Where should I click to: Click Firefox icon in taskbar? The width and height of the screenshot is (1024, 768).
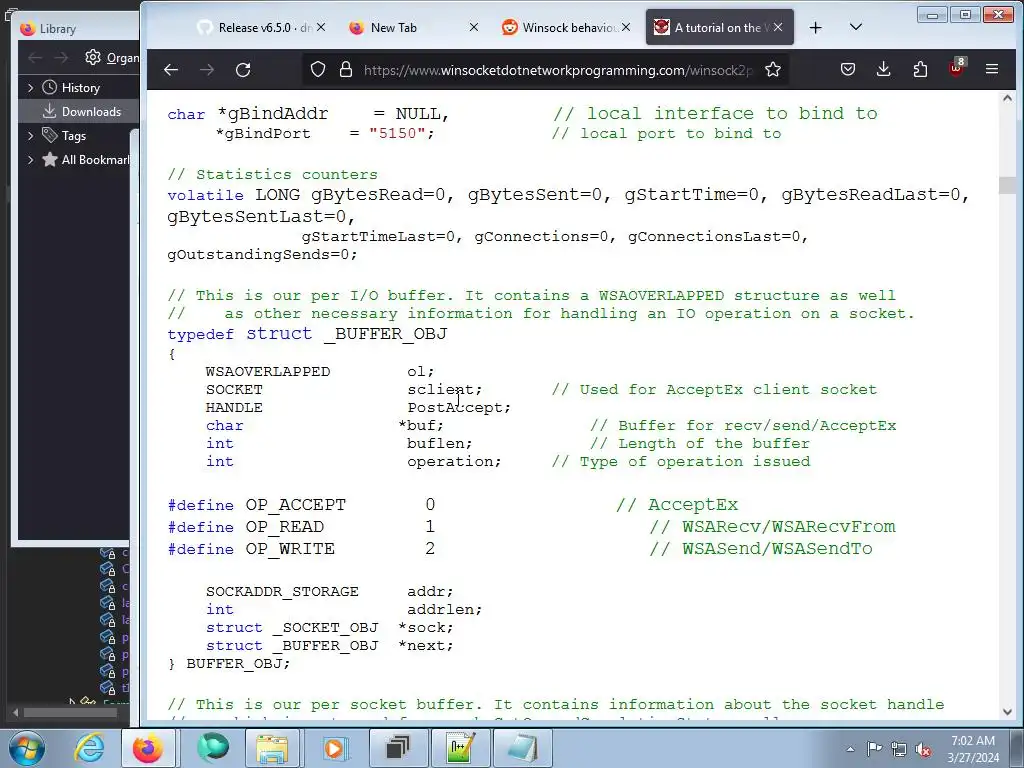pyautogui.click(x=148, y=748)
